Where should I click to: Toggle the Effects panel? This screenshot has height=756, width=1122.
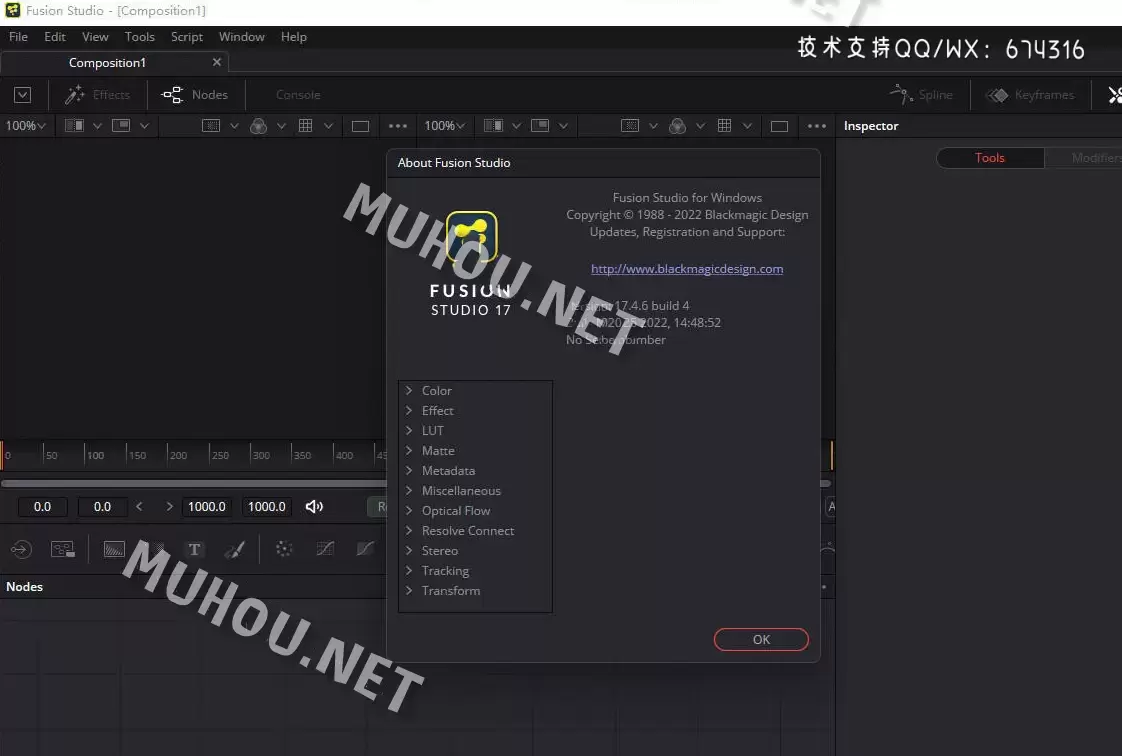[97, 94]
